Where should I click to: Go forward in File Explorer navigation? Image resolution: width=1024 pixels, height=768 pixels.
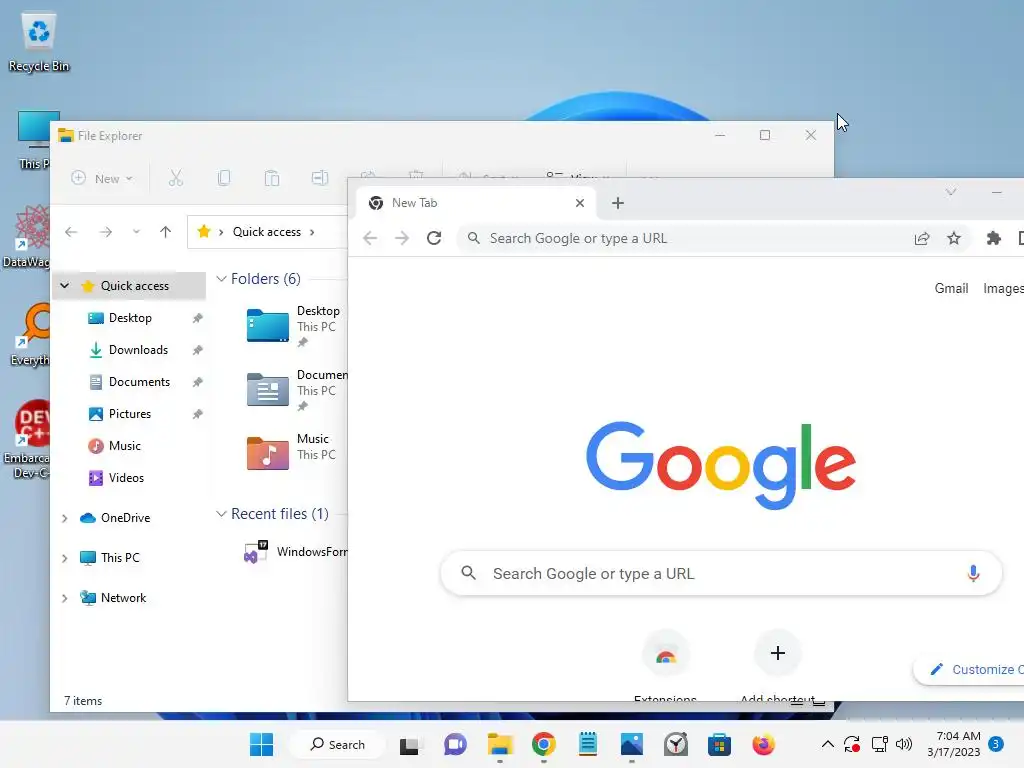[x=105, y=232]
